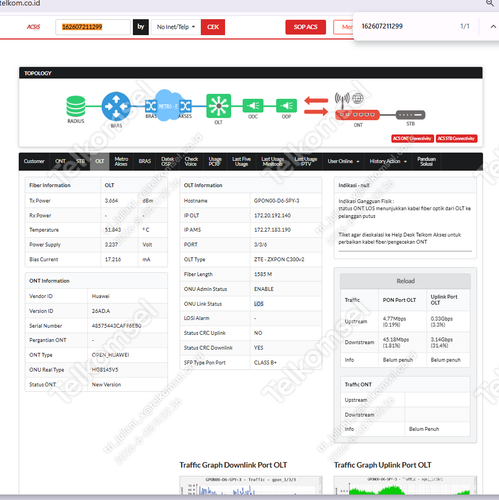
Task: Click the LOS link status value
Action: [x=259, y=304]
